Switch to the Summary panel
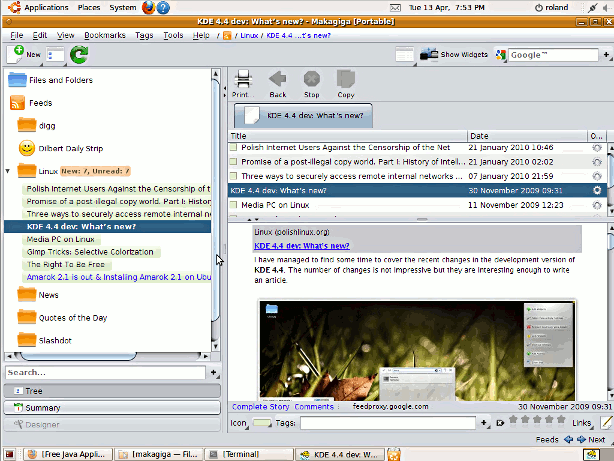Screen dimensions: 614x461 (112, 408)
